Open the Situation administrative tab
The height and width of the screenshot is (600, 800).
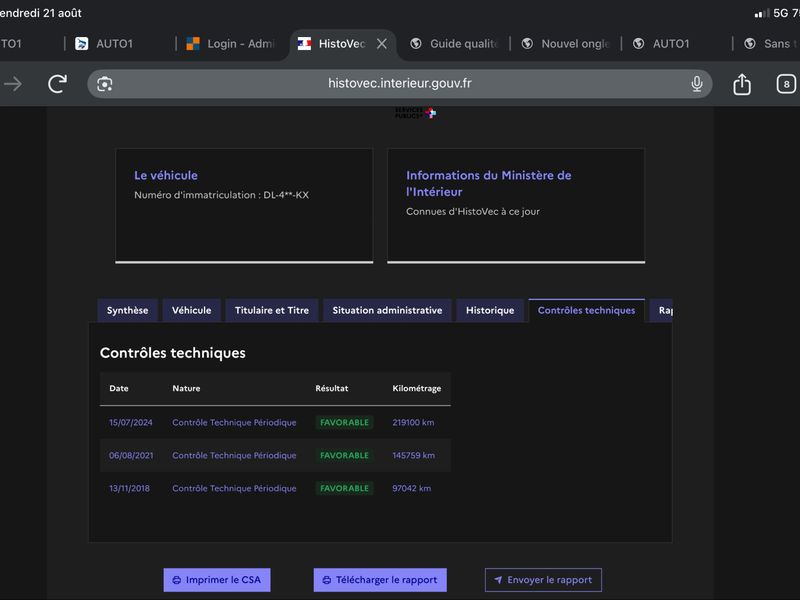(387, 310)
